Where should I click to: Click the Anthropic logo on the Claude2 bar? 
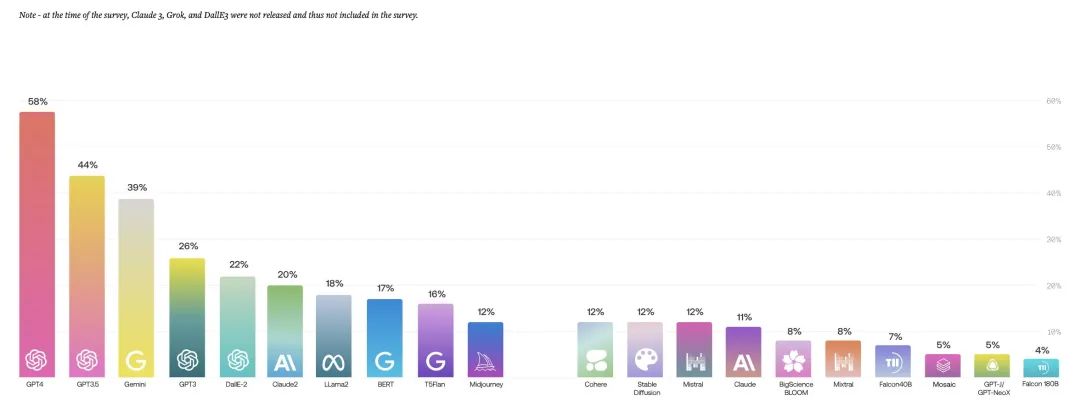pos(285,360)
